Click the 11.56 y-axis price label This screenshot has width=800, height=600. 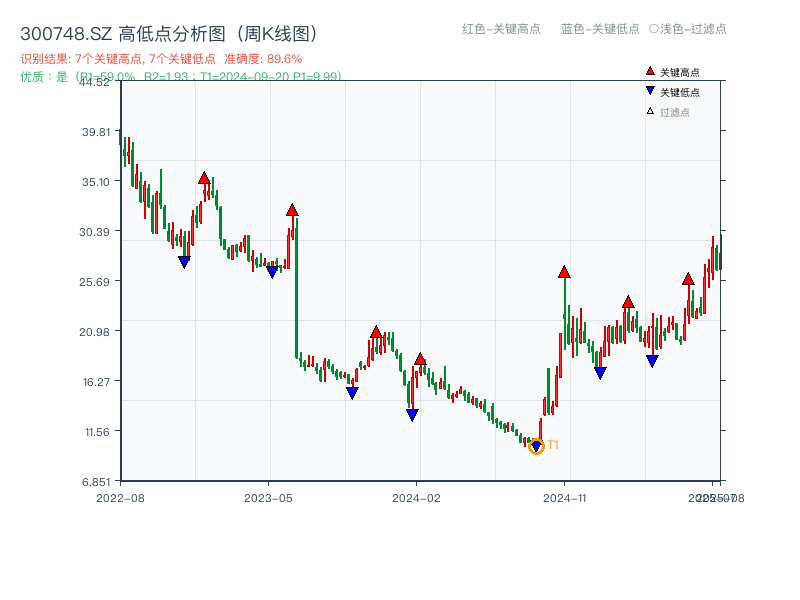pyautogui.click(x=97, y=432)
